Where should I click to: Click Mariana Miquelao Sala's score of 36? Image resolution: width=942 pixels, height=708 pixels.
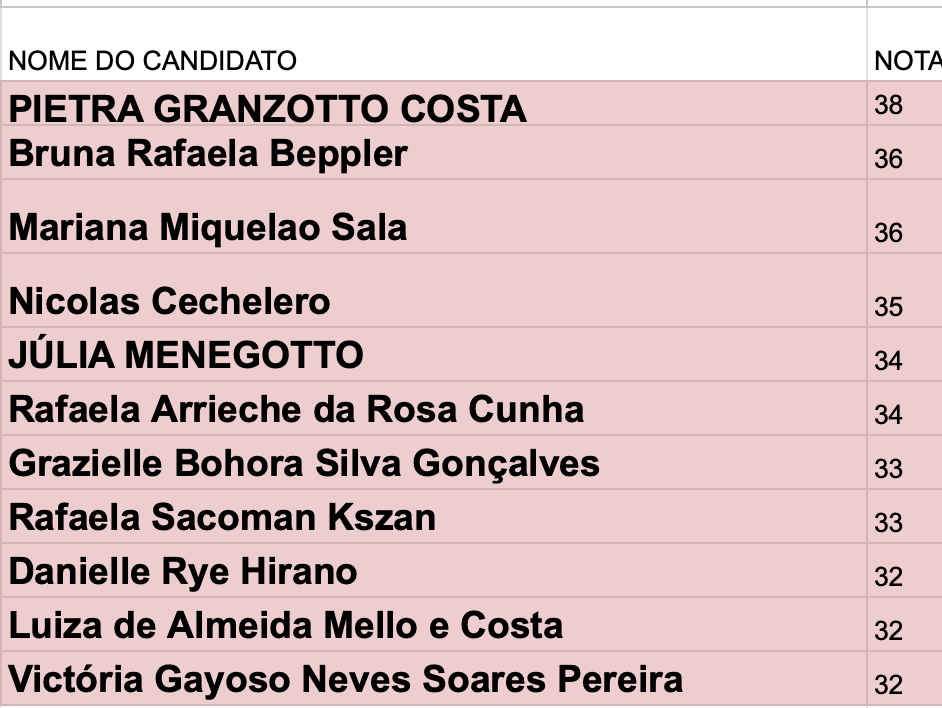(889, 232)
